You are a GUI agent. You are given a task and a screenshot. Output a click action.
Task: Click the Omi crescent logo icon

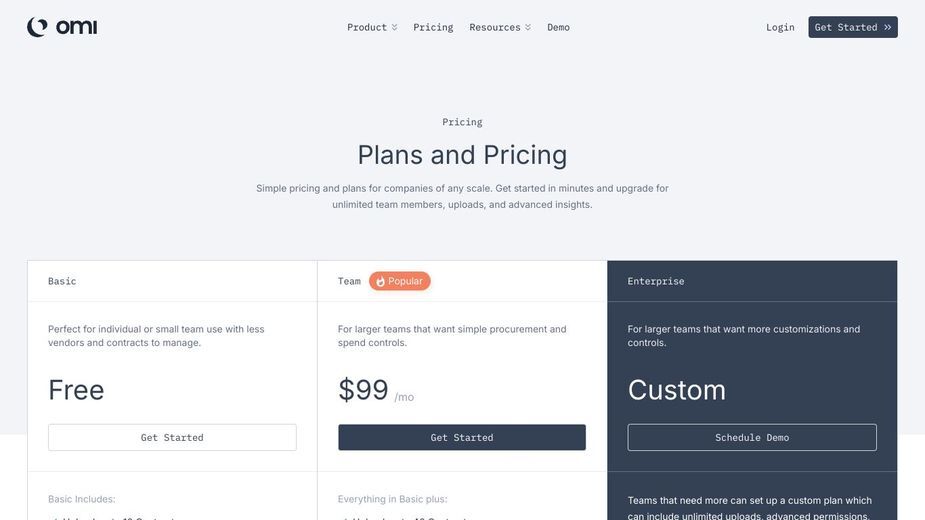pos(37,27)
